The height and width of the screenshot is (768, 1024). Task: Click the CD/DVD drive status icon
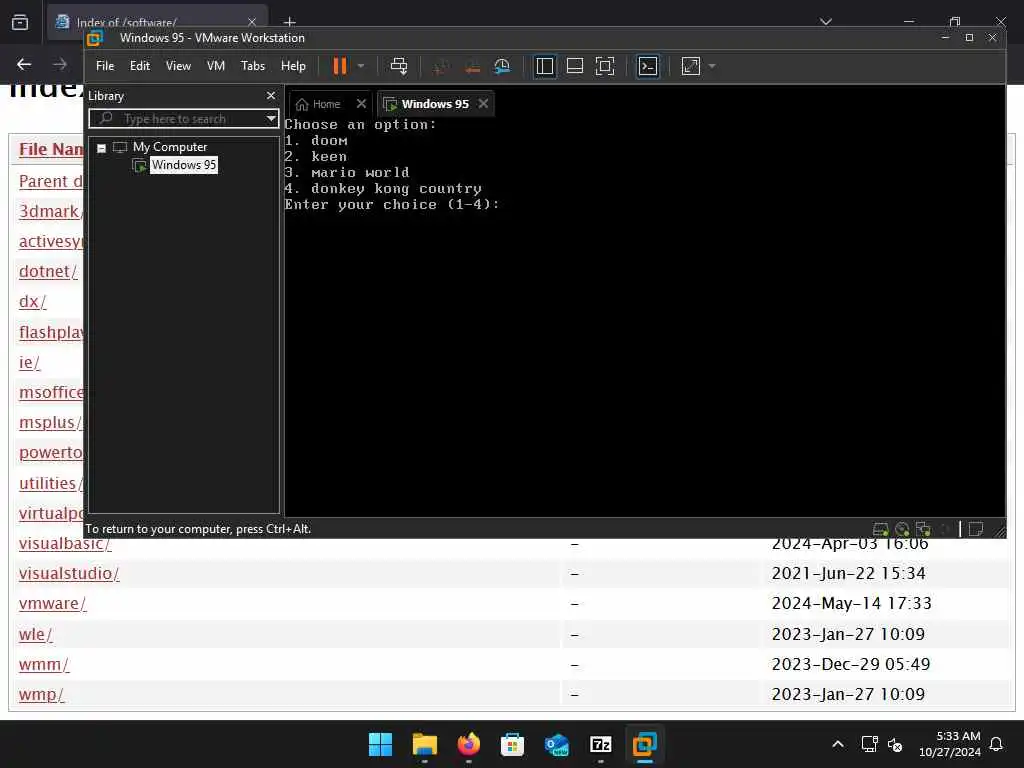click(x=902, y=529)
